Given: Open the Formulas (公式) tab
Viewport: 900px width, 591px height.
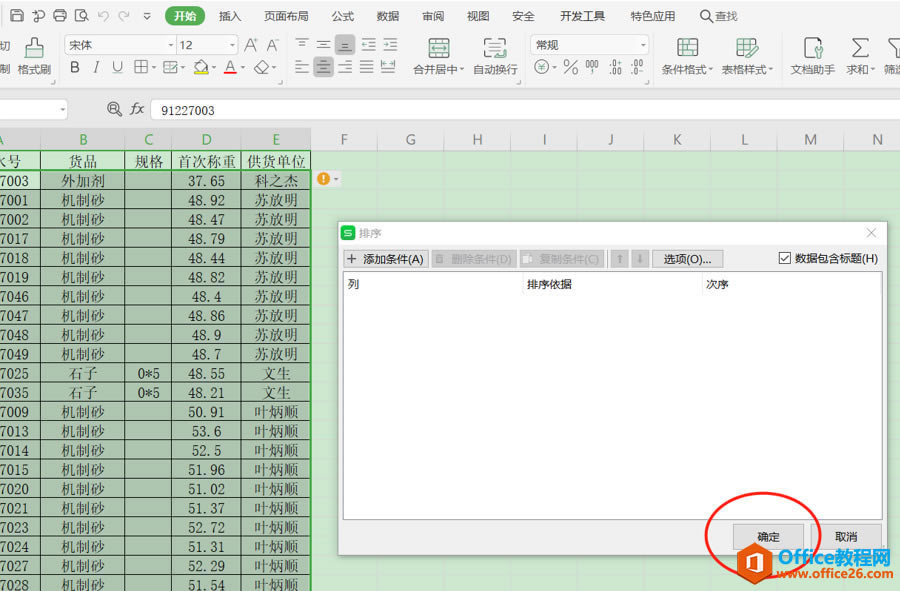Looking at the screenshot, I should [x=342, y=16].
